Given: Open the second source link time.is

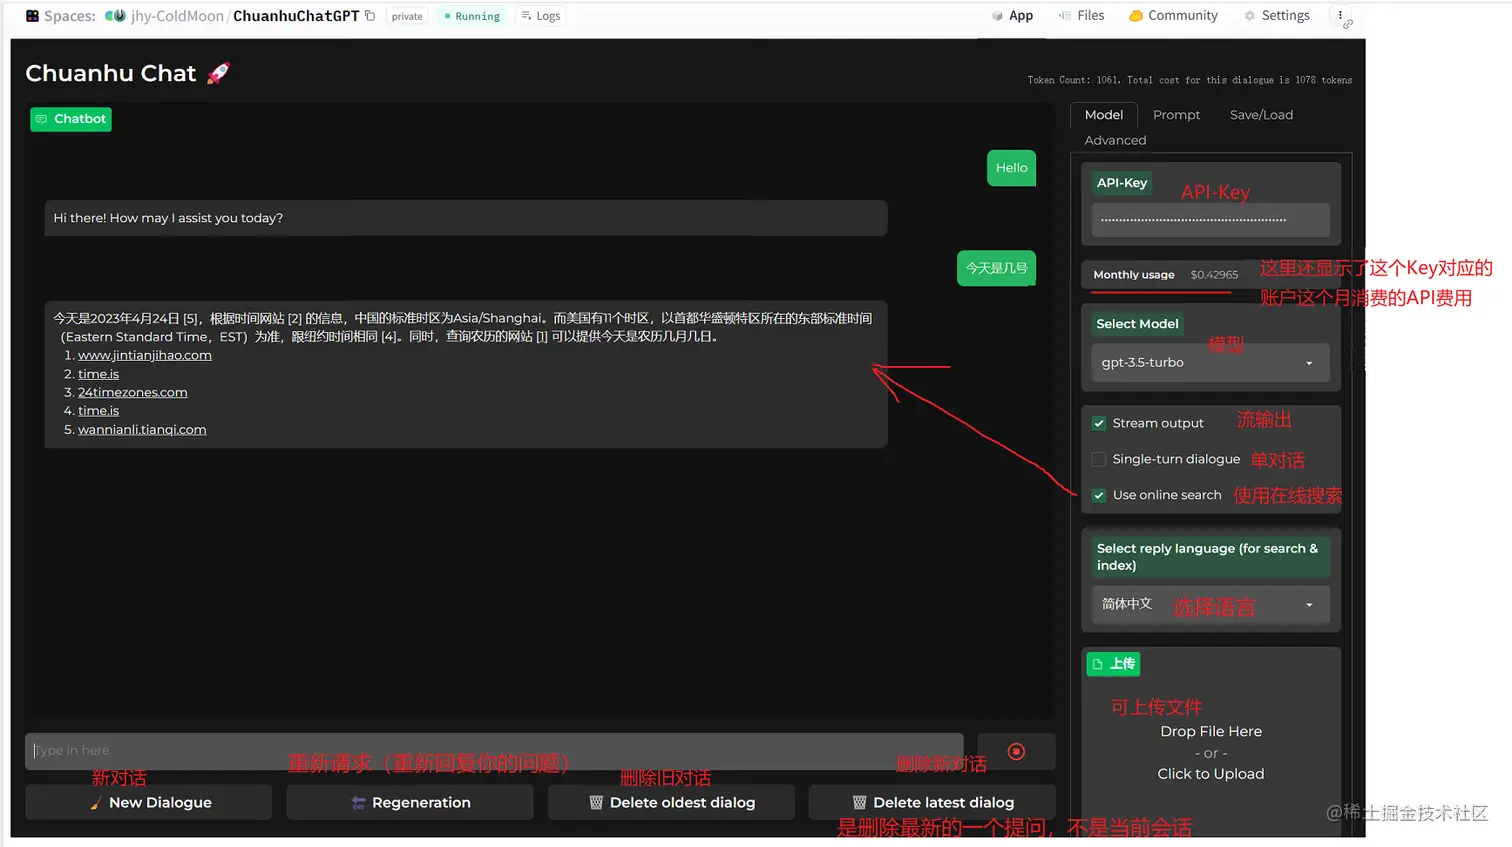Looking at the screenshot, I should (98, 374).
